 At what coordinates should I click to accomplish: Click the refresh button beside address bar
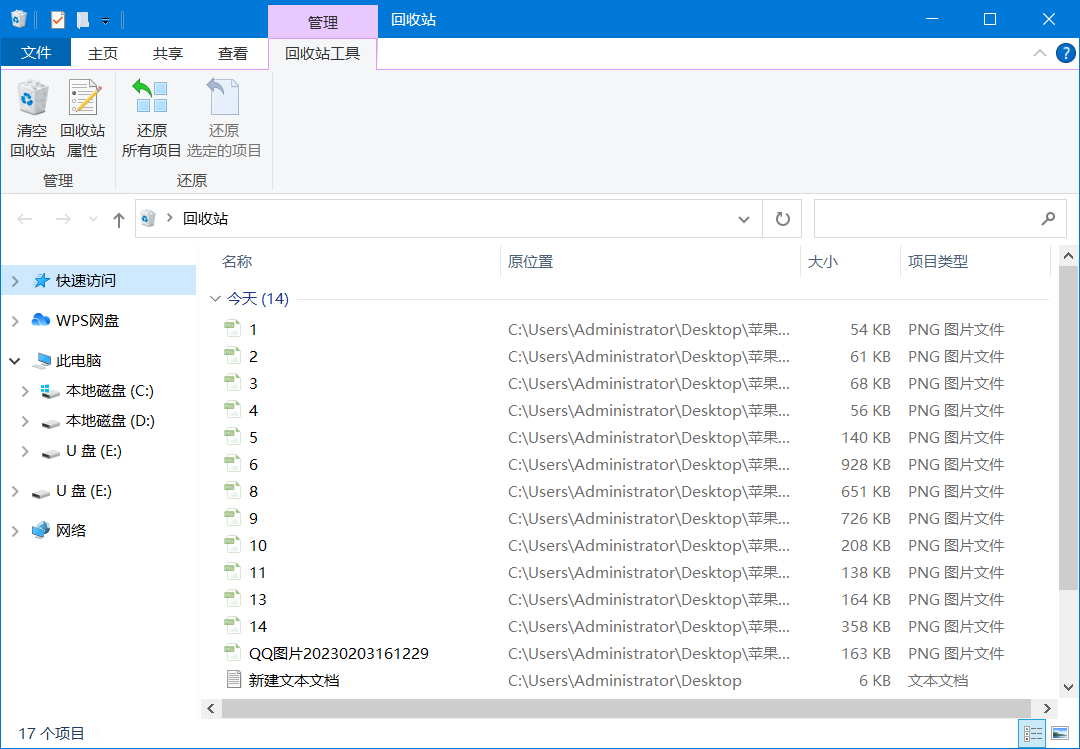[x=782, y=219]
